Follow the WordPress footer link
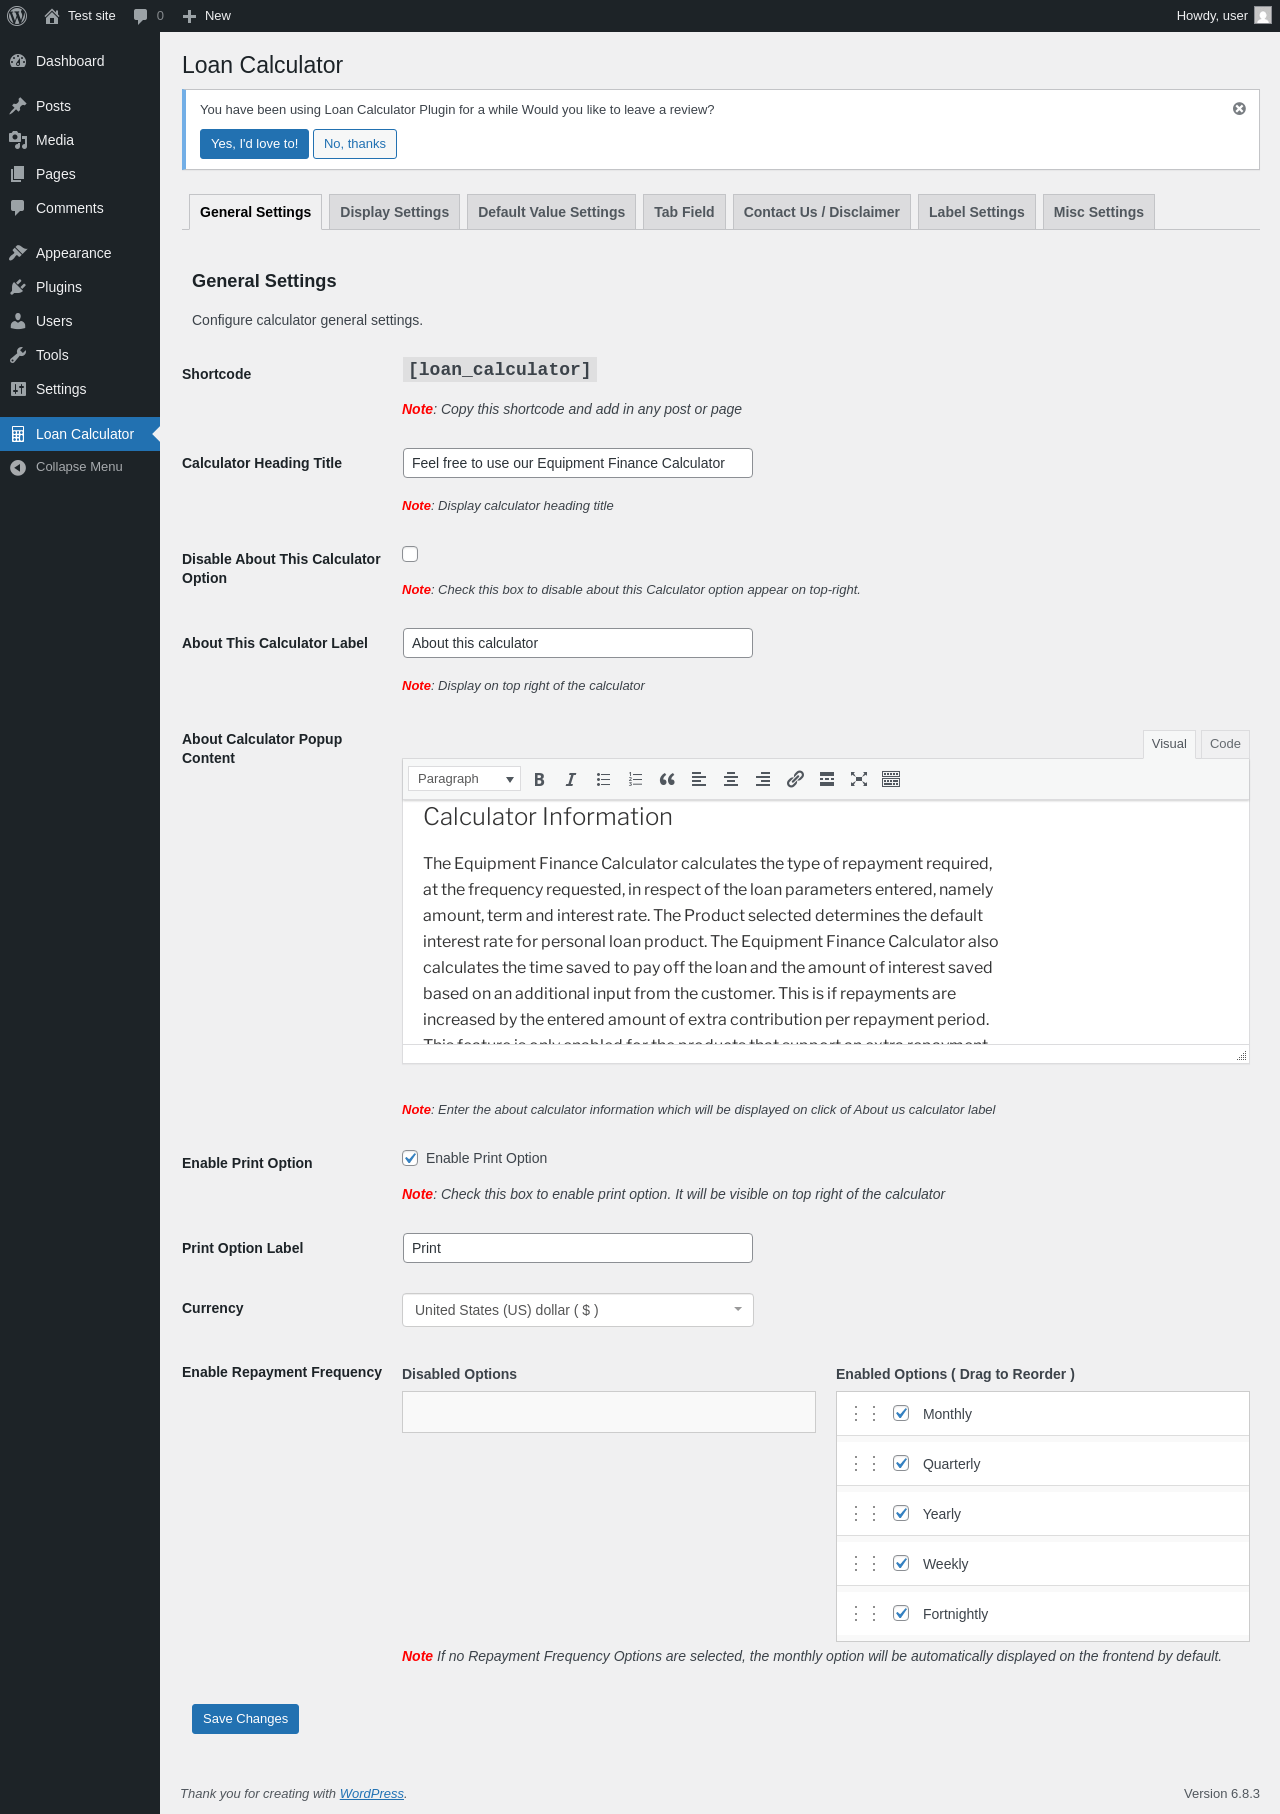 pos(372,1794)
